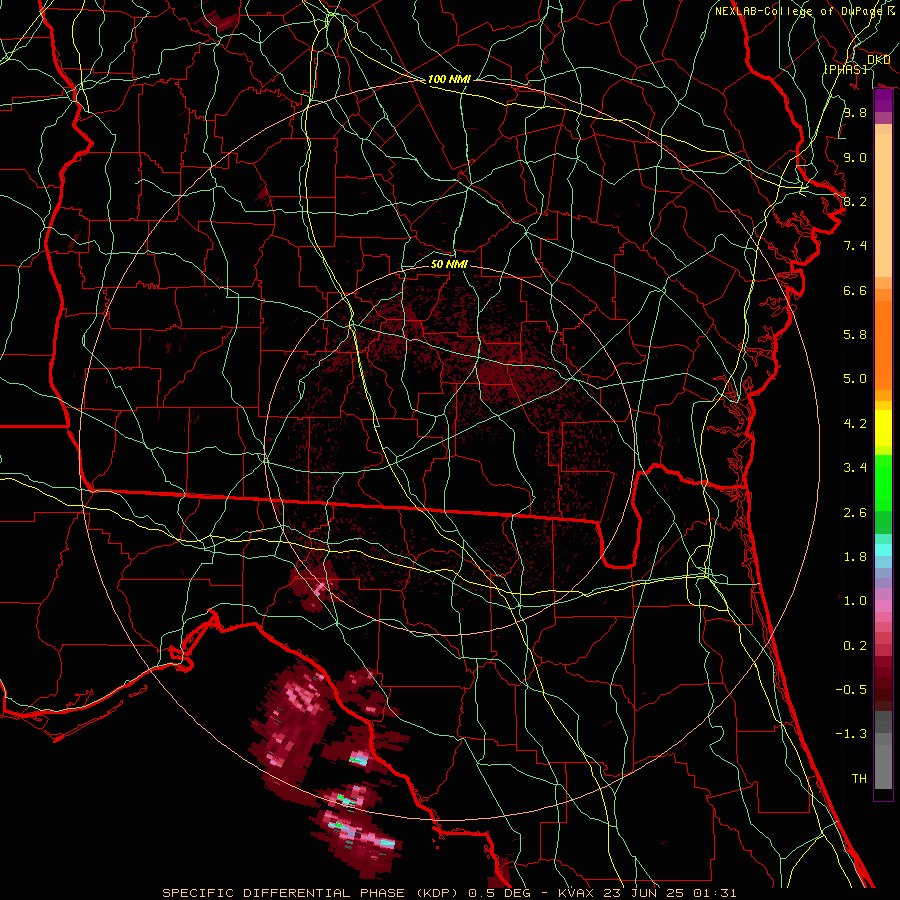Click the 50 NMI range ring label
Viewport: 900px width, 900px height.
tap(449, 264)
